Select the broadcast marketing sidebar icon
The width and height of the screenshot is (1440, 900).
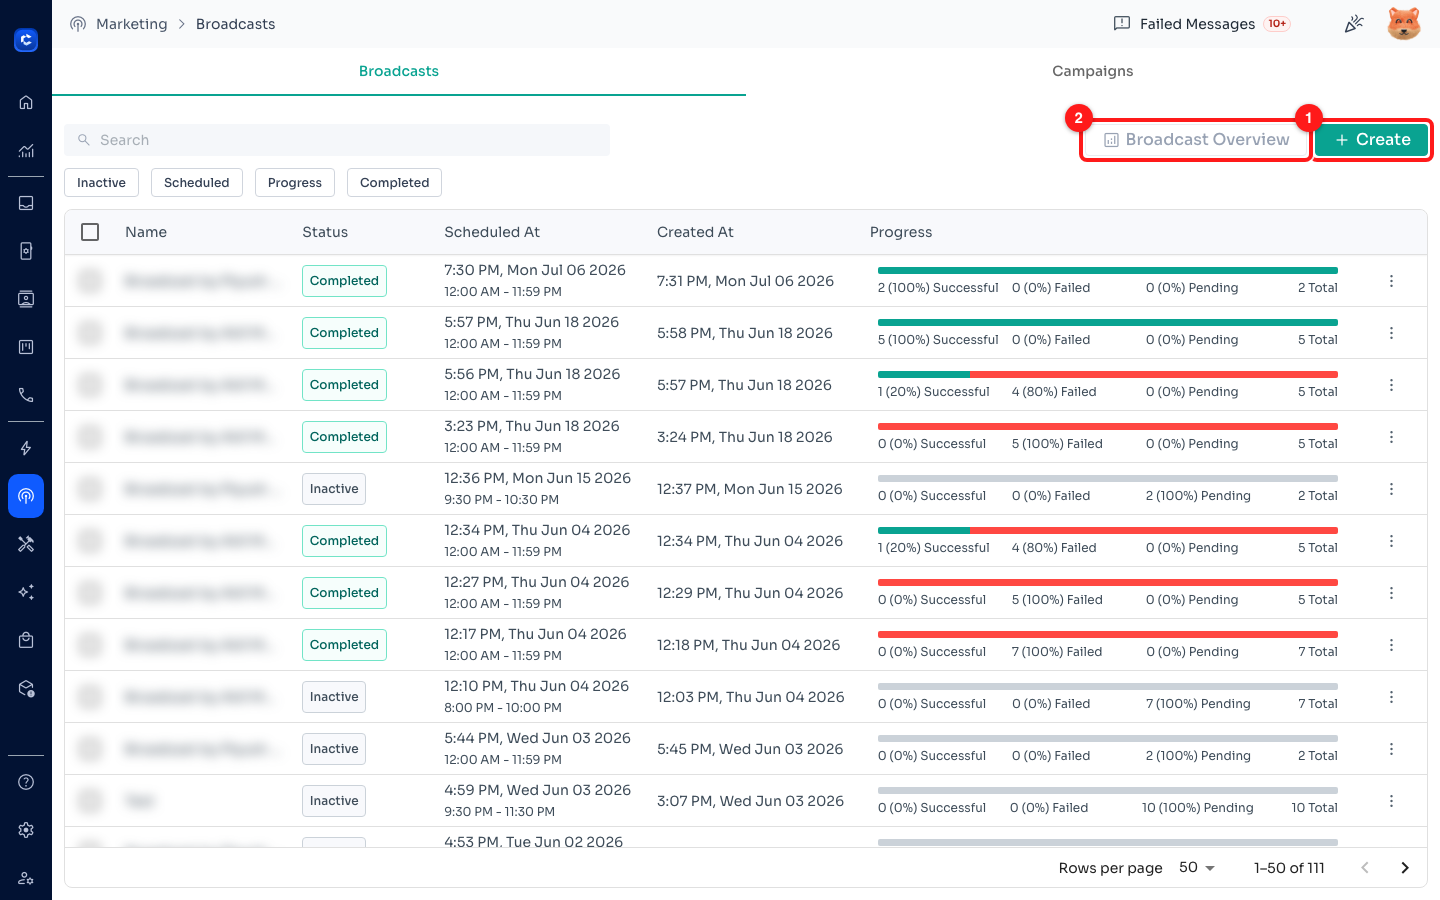pos(26,496)
